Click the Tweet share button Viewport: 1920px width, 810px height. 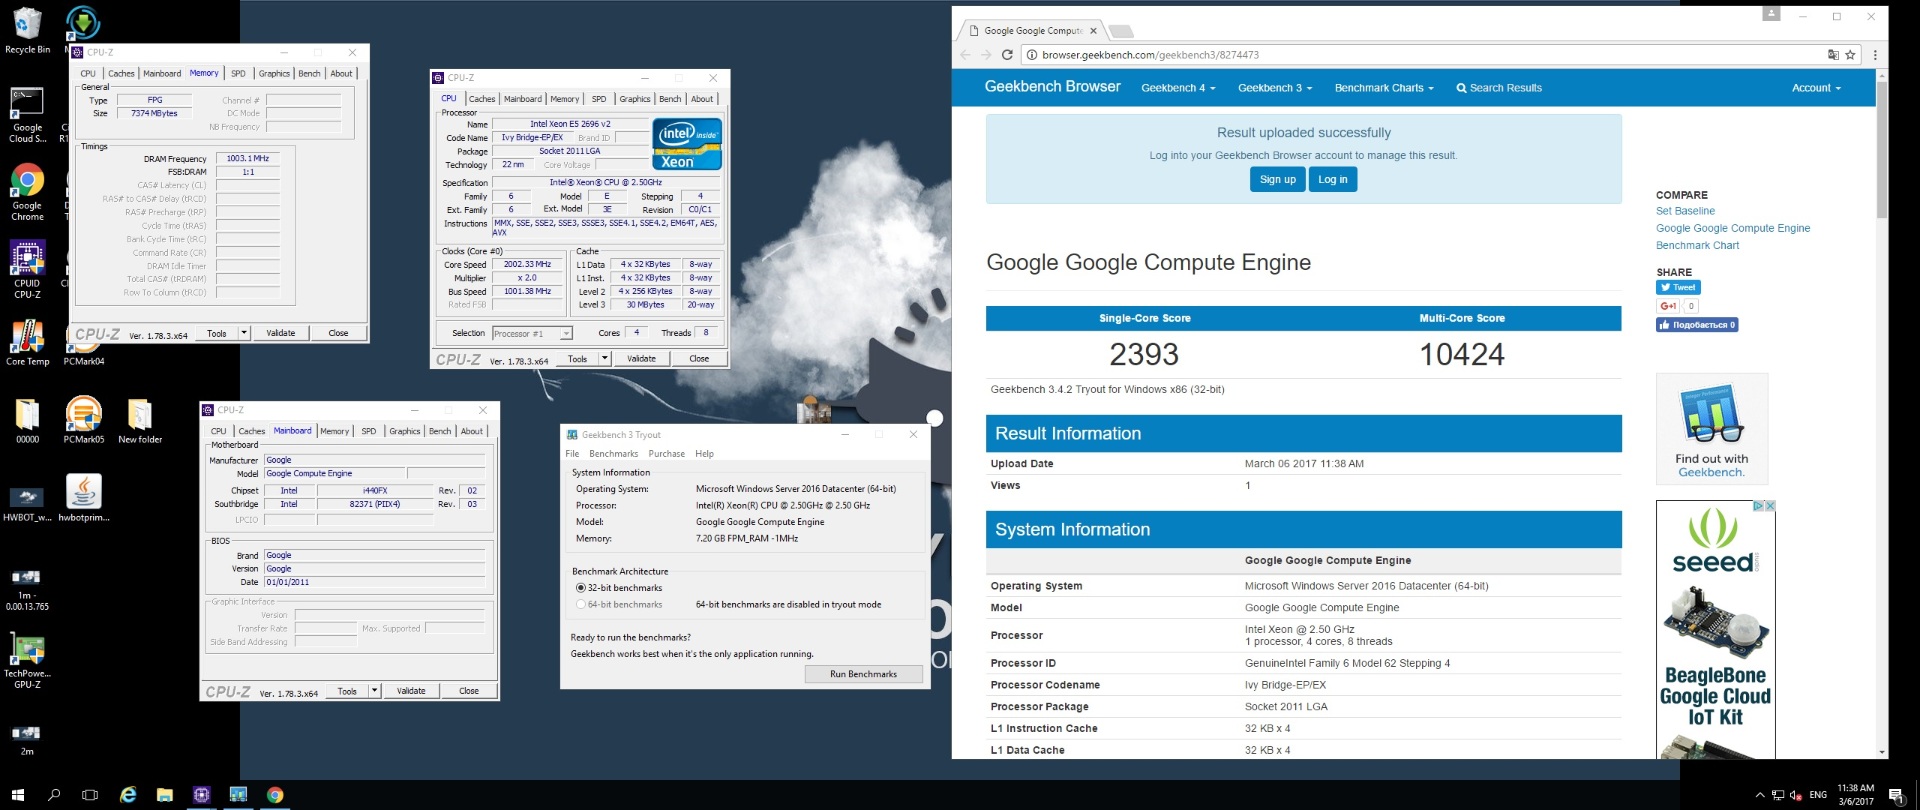1678,287
